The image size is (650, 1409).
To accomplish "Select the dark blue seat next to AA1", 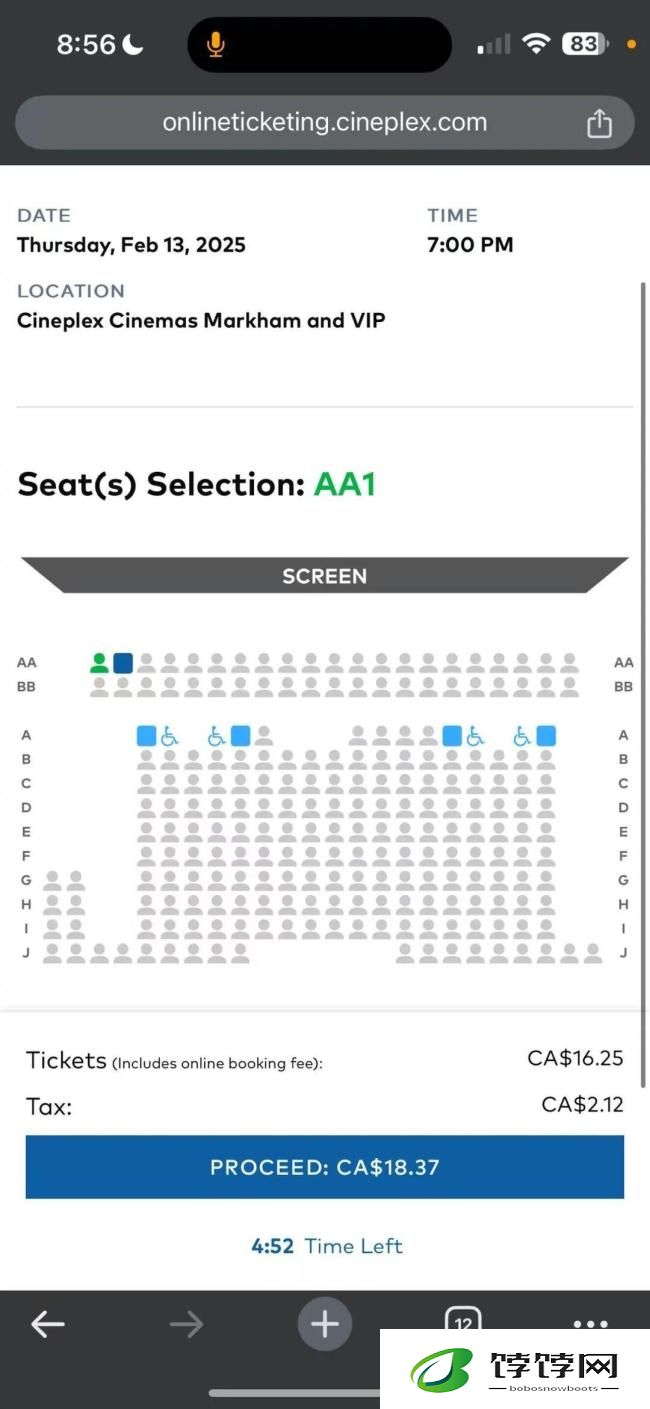I will tap(123, 663).
